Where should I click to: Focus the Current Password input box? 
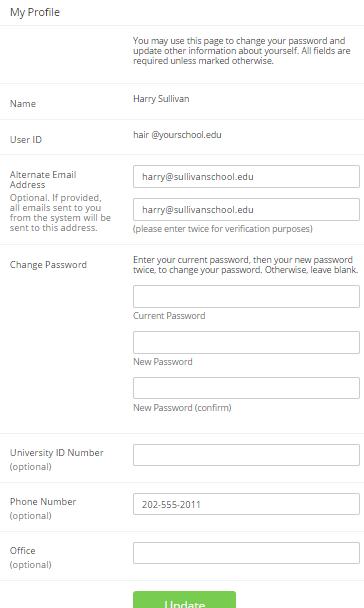246,297
